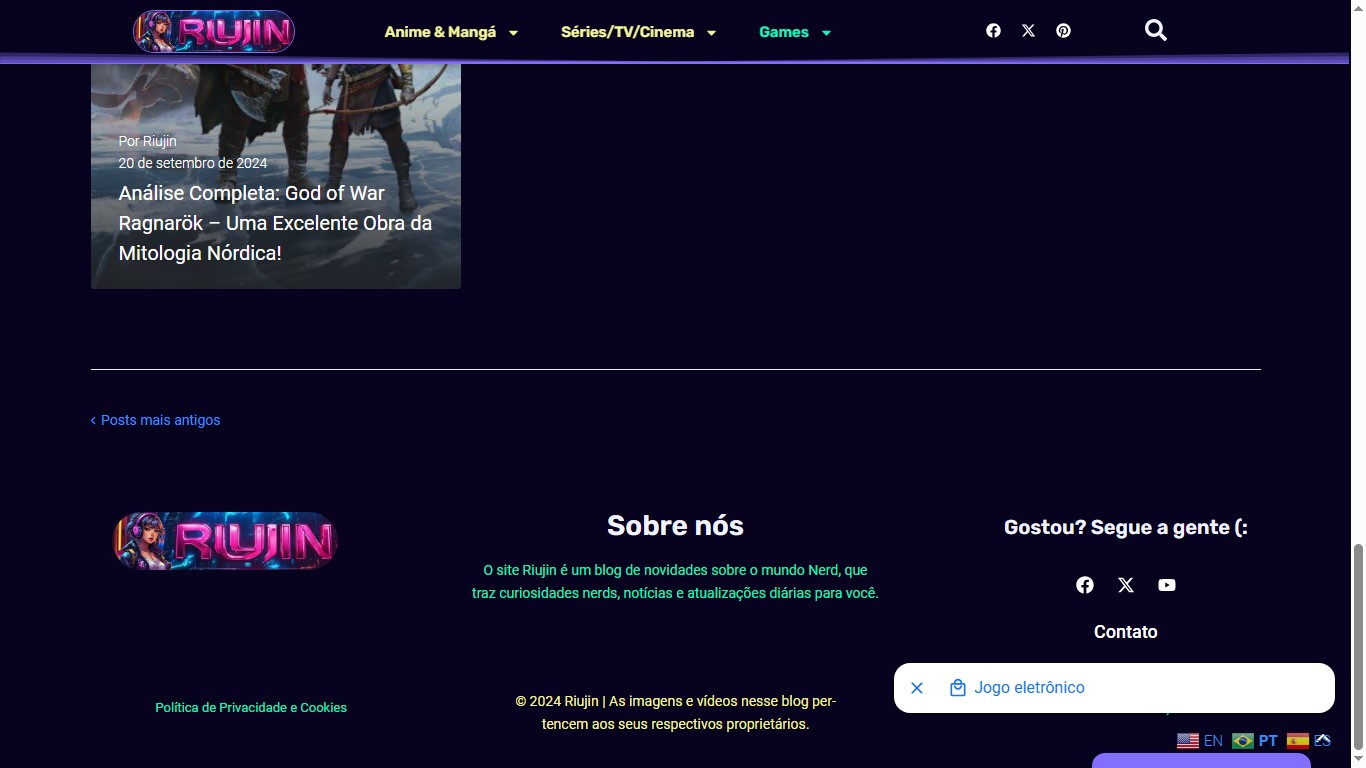This screenshot has height=768, width=1366.
Task: Dismiss the Jogo eletrônico popup with X
Action: point(917,688)
